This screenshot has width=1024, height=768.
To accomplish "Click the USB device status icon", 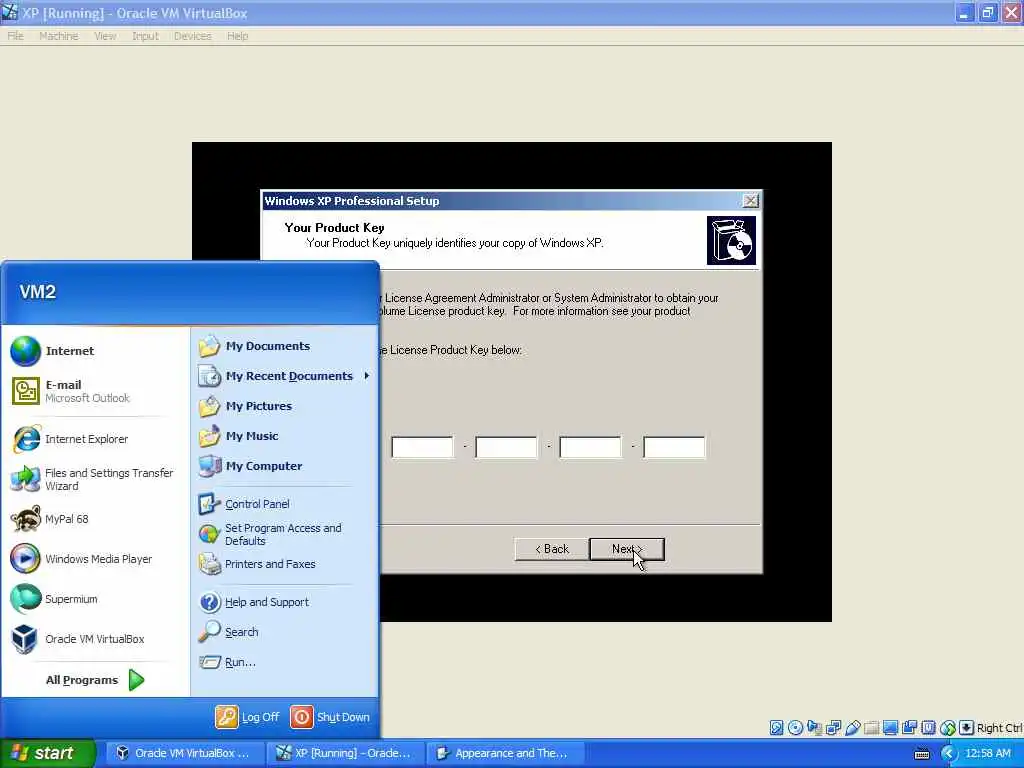I will click(852, 728).
